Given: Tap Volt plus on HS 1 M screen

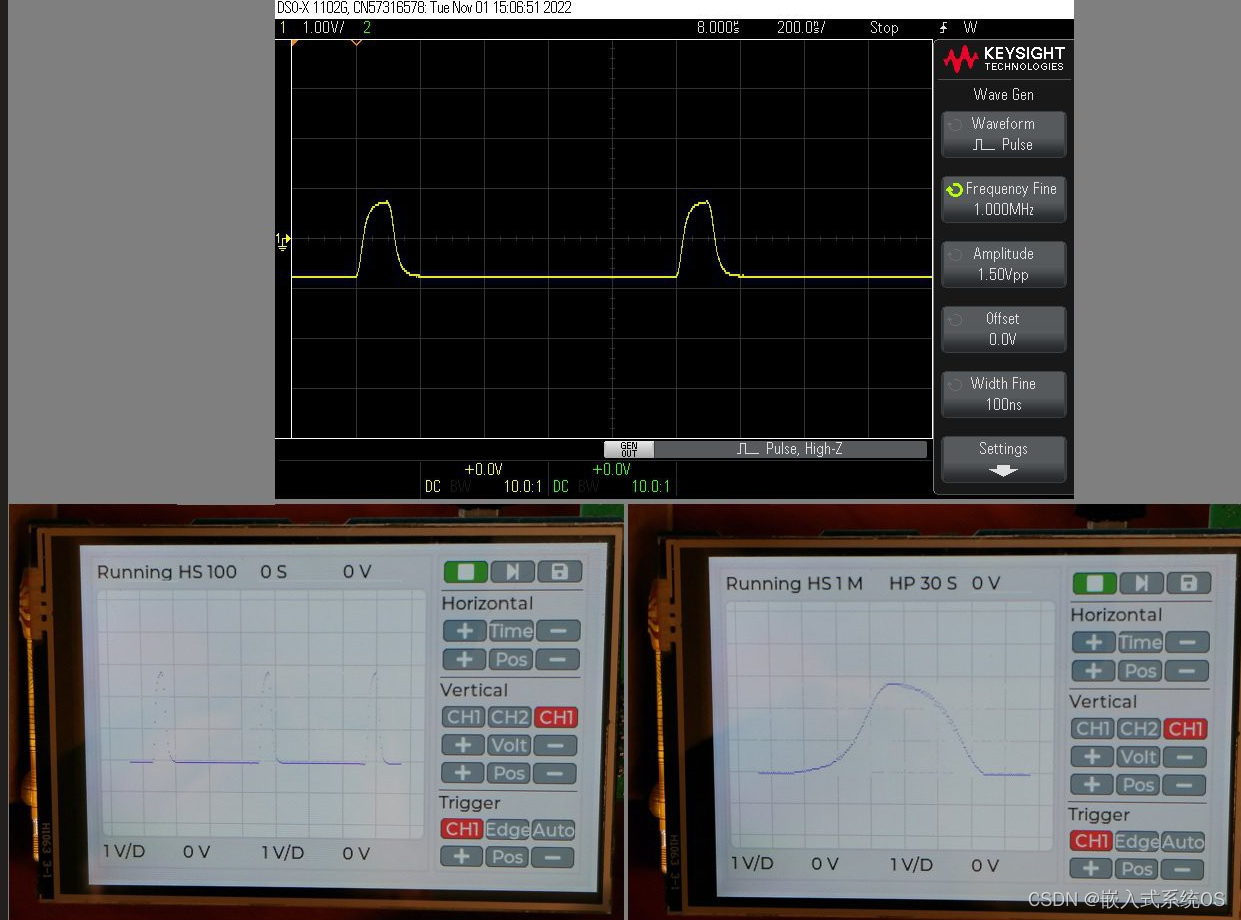Looking at the screenshot, I should (x=1093, y=757).
